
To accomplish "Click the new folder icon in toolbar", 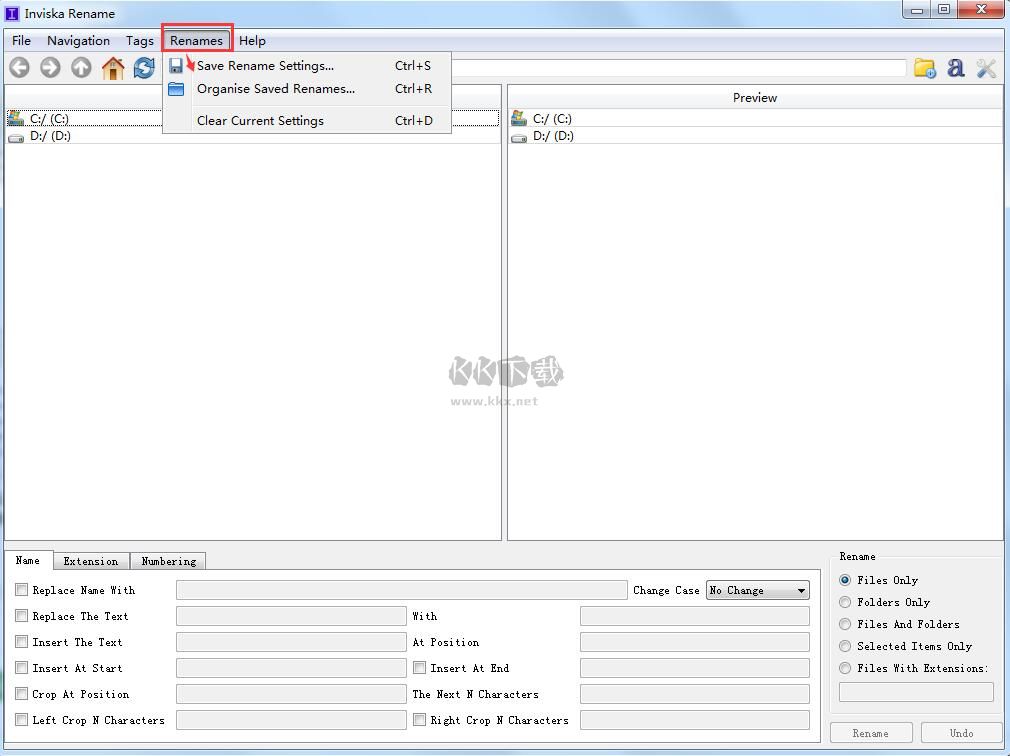I will (x=925, y=68).
